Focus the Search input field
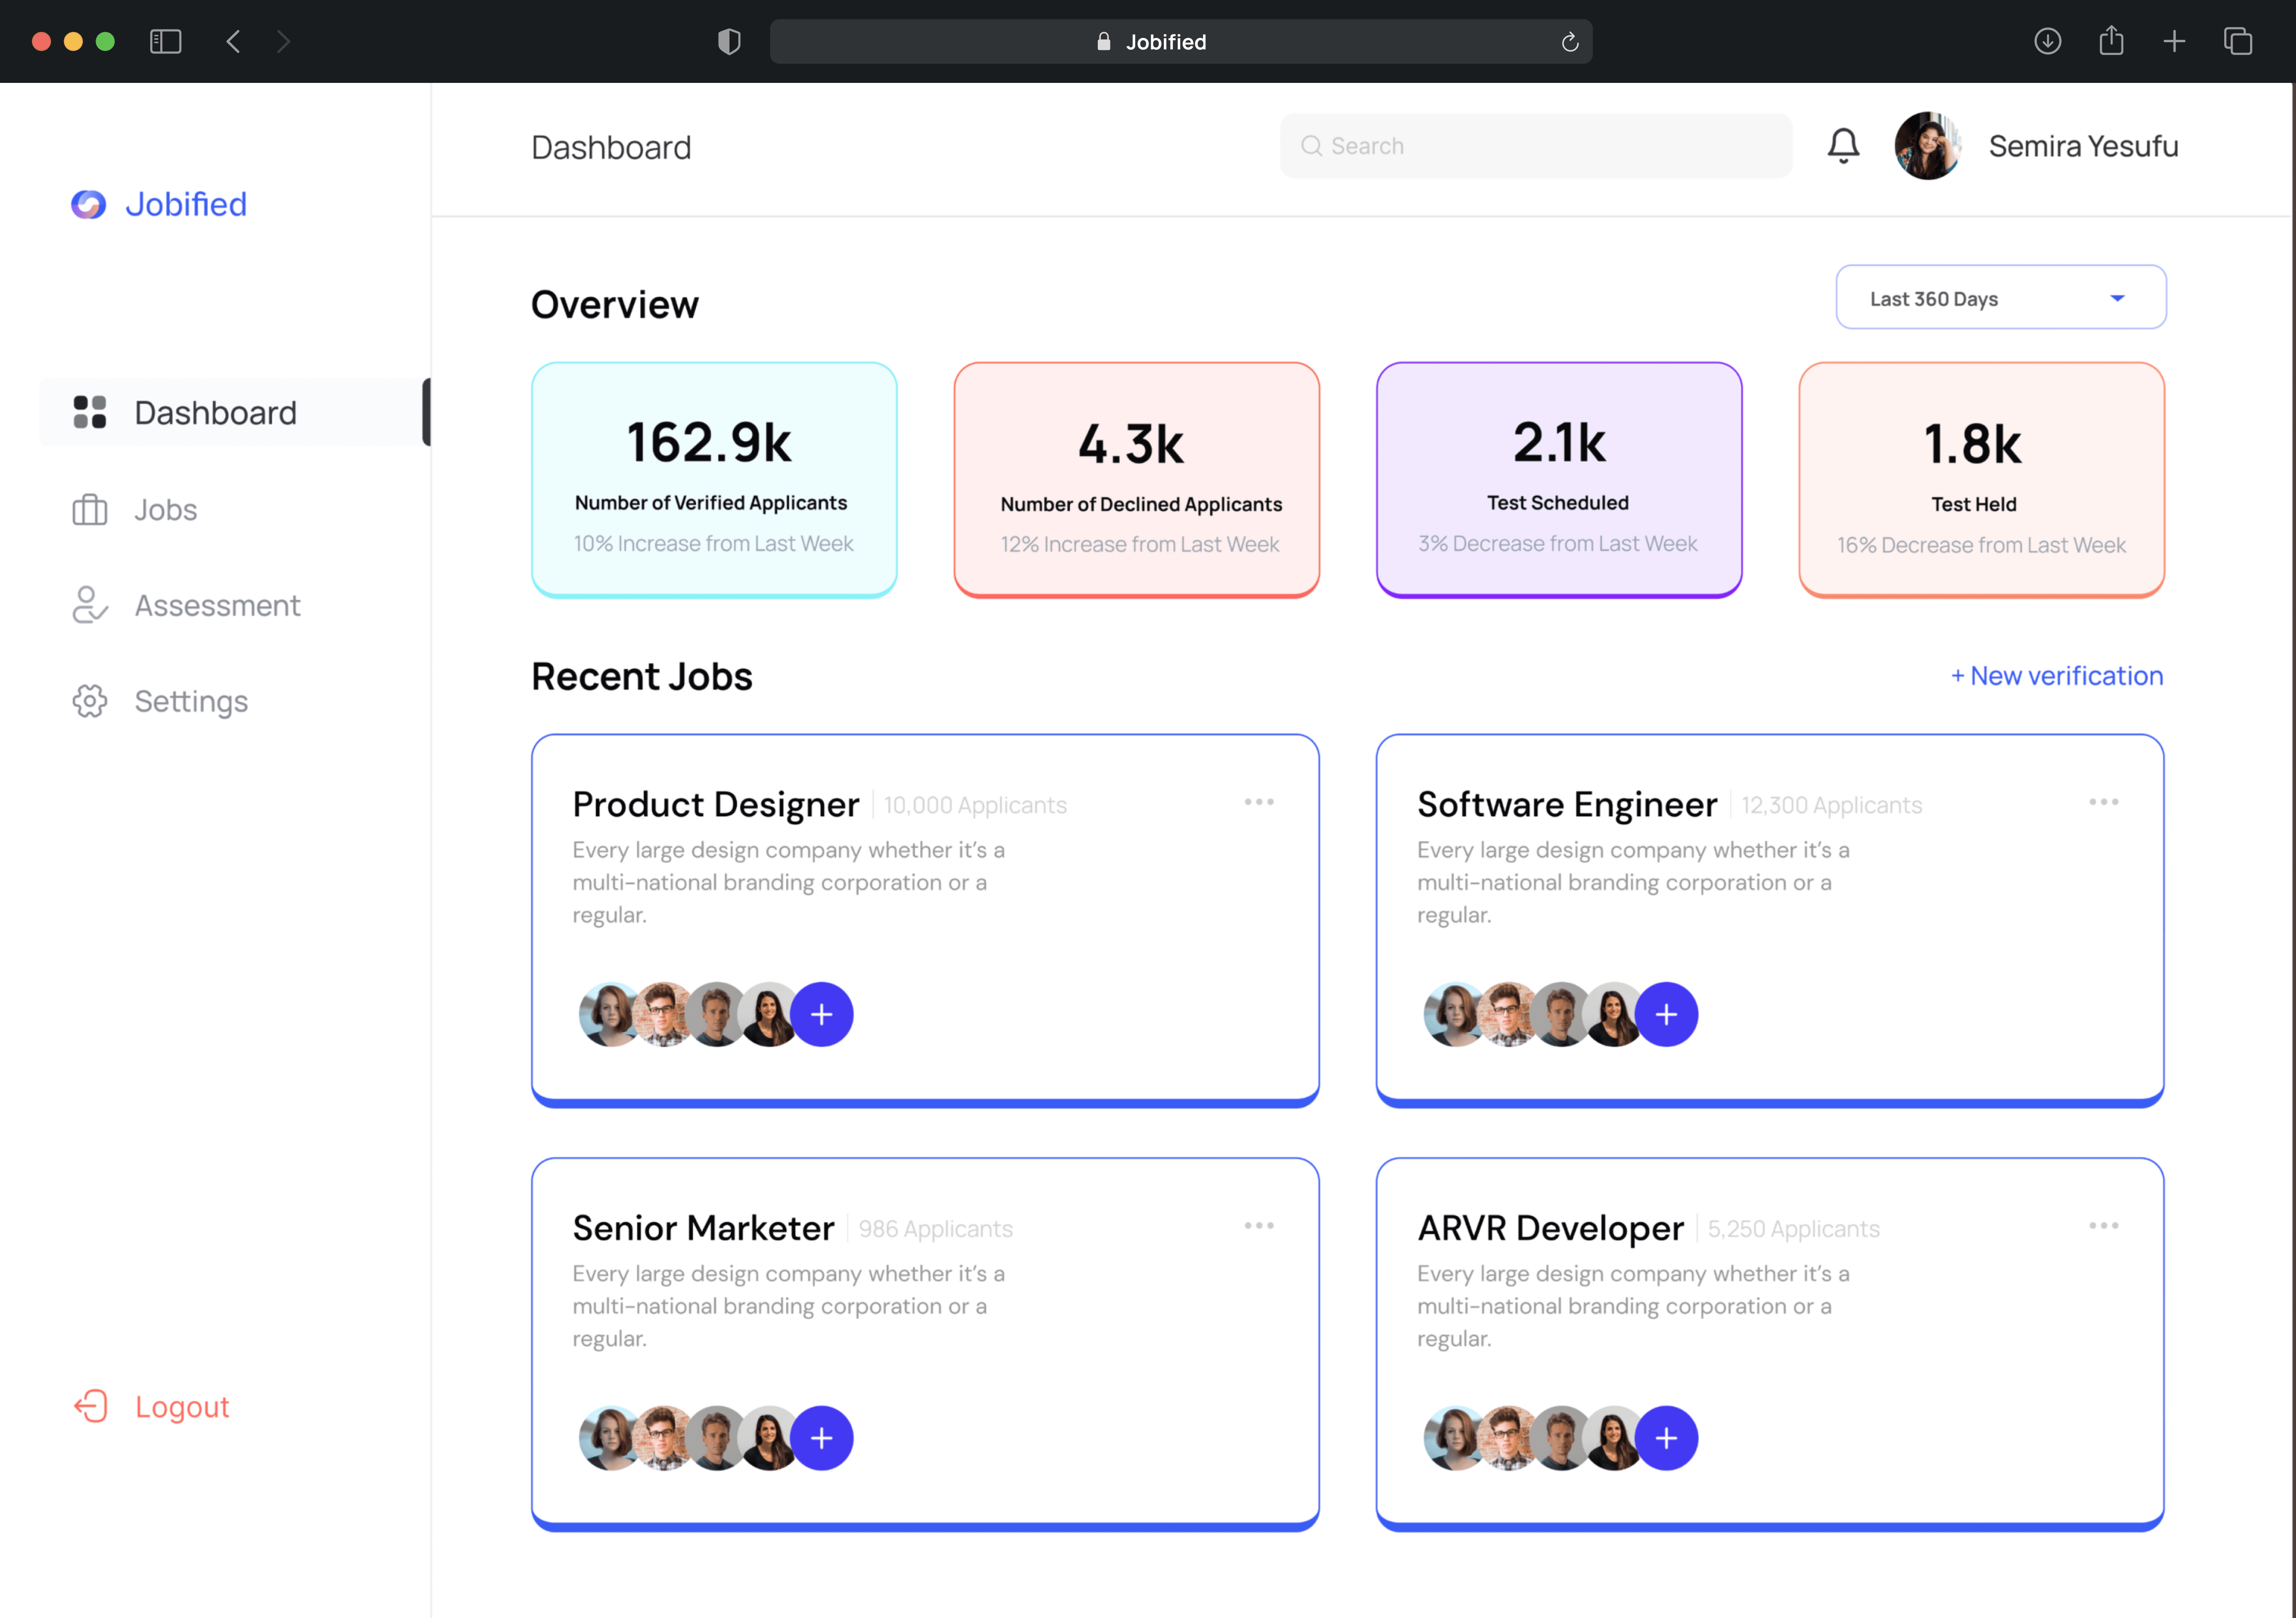Screen dimensions: 2296x1618 tap(1536, 146)
